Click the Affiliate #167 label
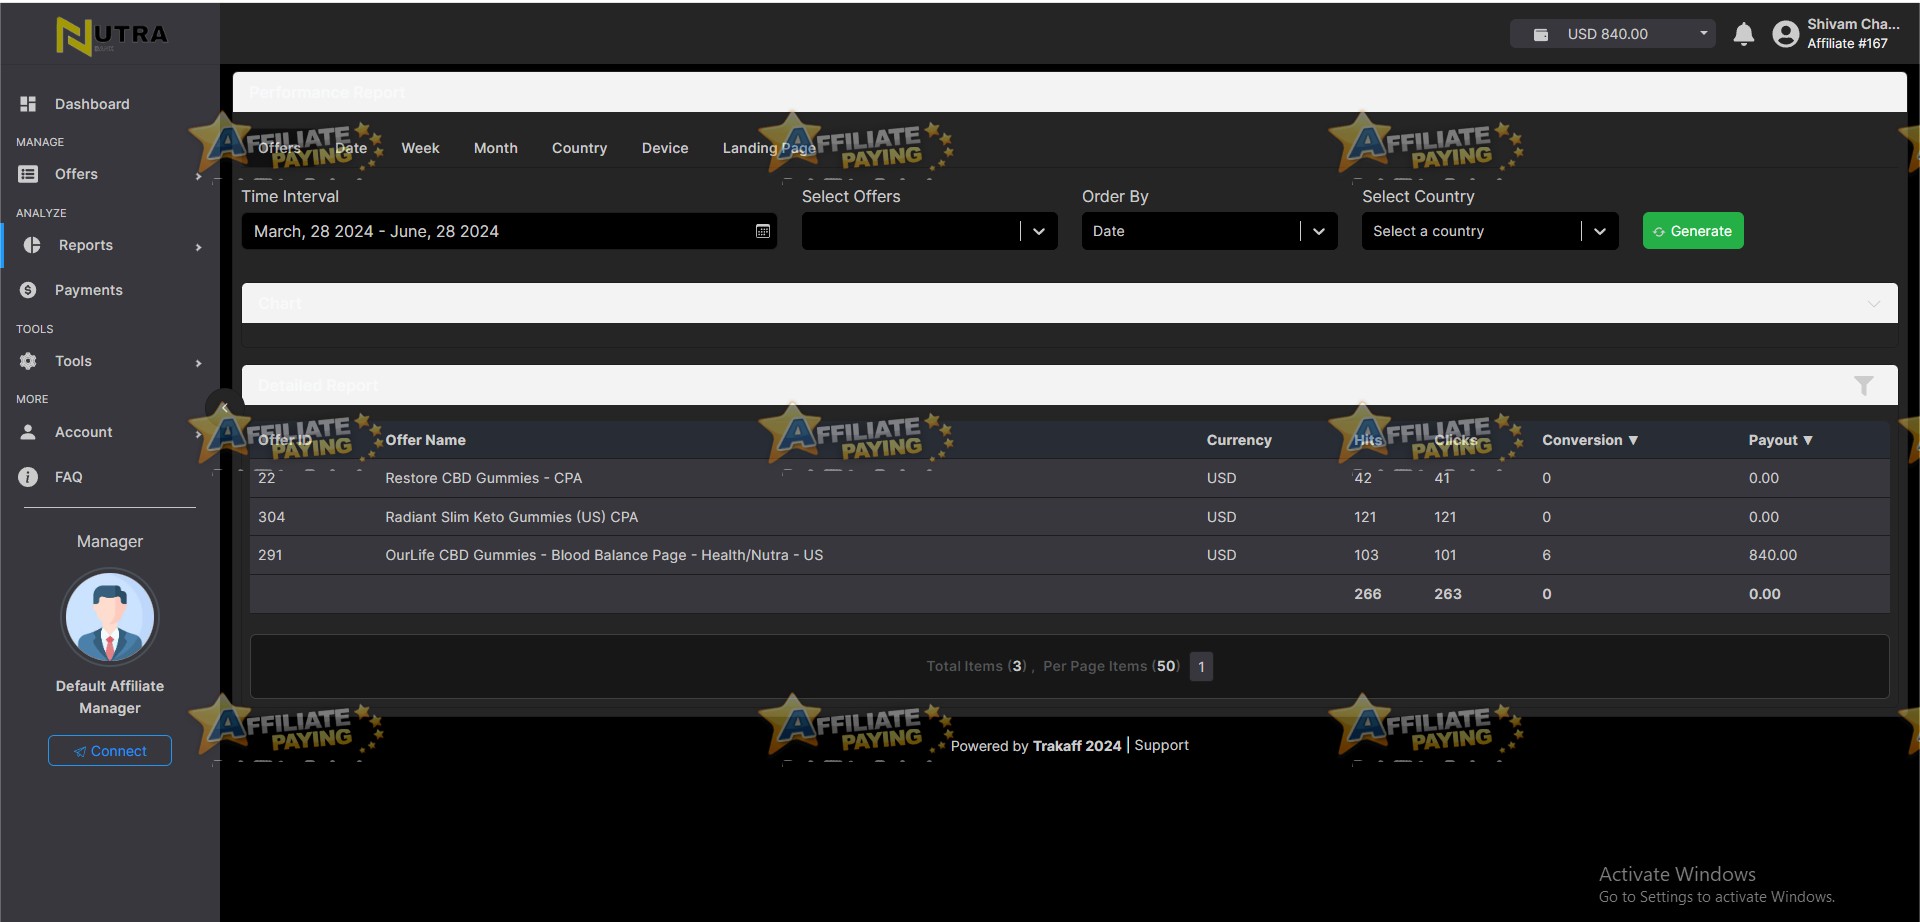Image resolution: width=1920 pixels, height=922 pixels. (1847, 44)
